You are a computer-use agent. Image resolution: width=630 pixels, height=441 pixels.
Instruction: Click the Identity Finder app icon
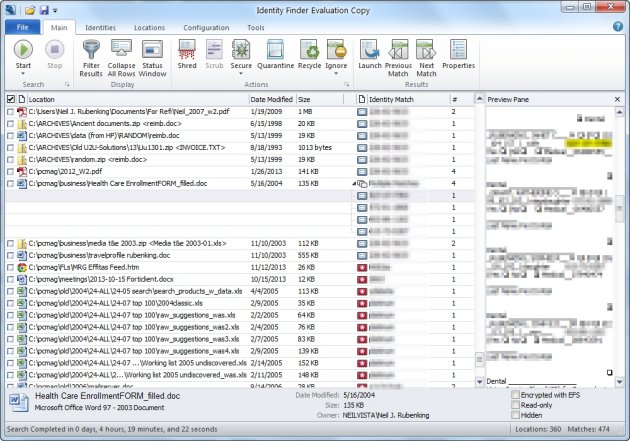click(x=11, y=9)
